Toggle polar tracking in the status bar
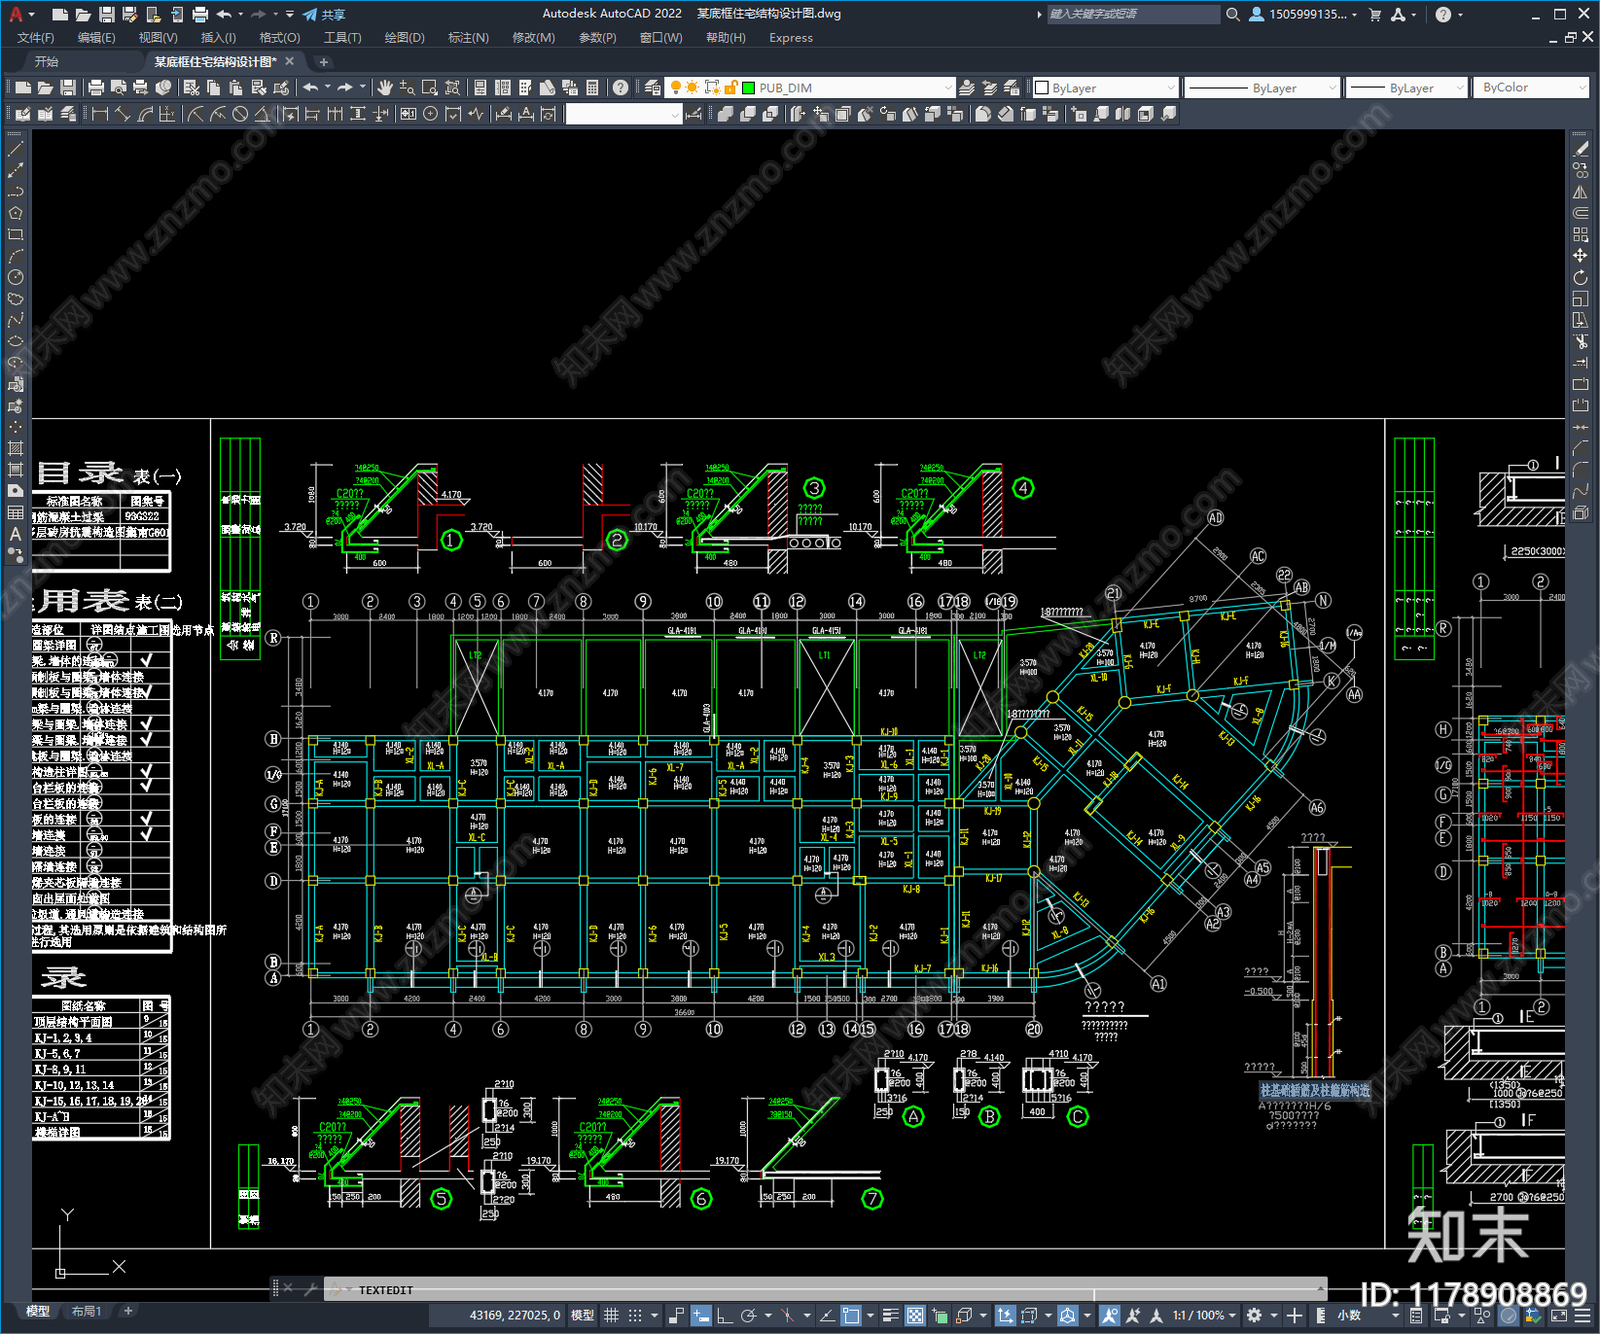The height and width of the screenshot is (1334, 1600). (x=748, y=1315)
